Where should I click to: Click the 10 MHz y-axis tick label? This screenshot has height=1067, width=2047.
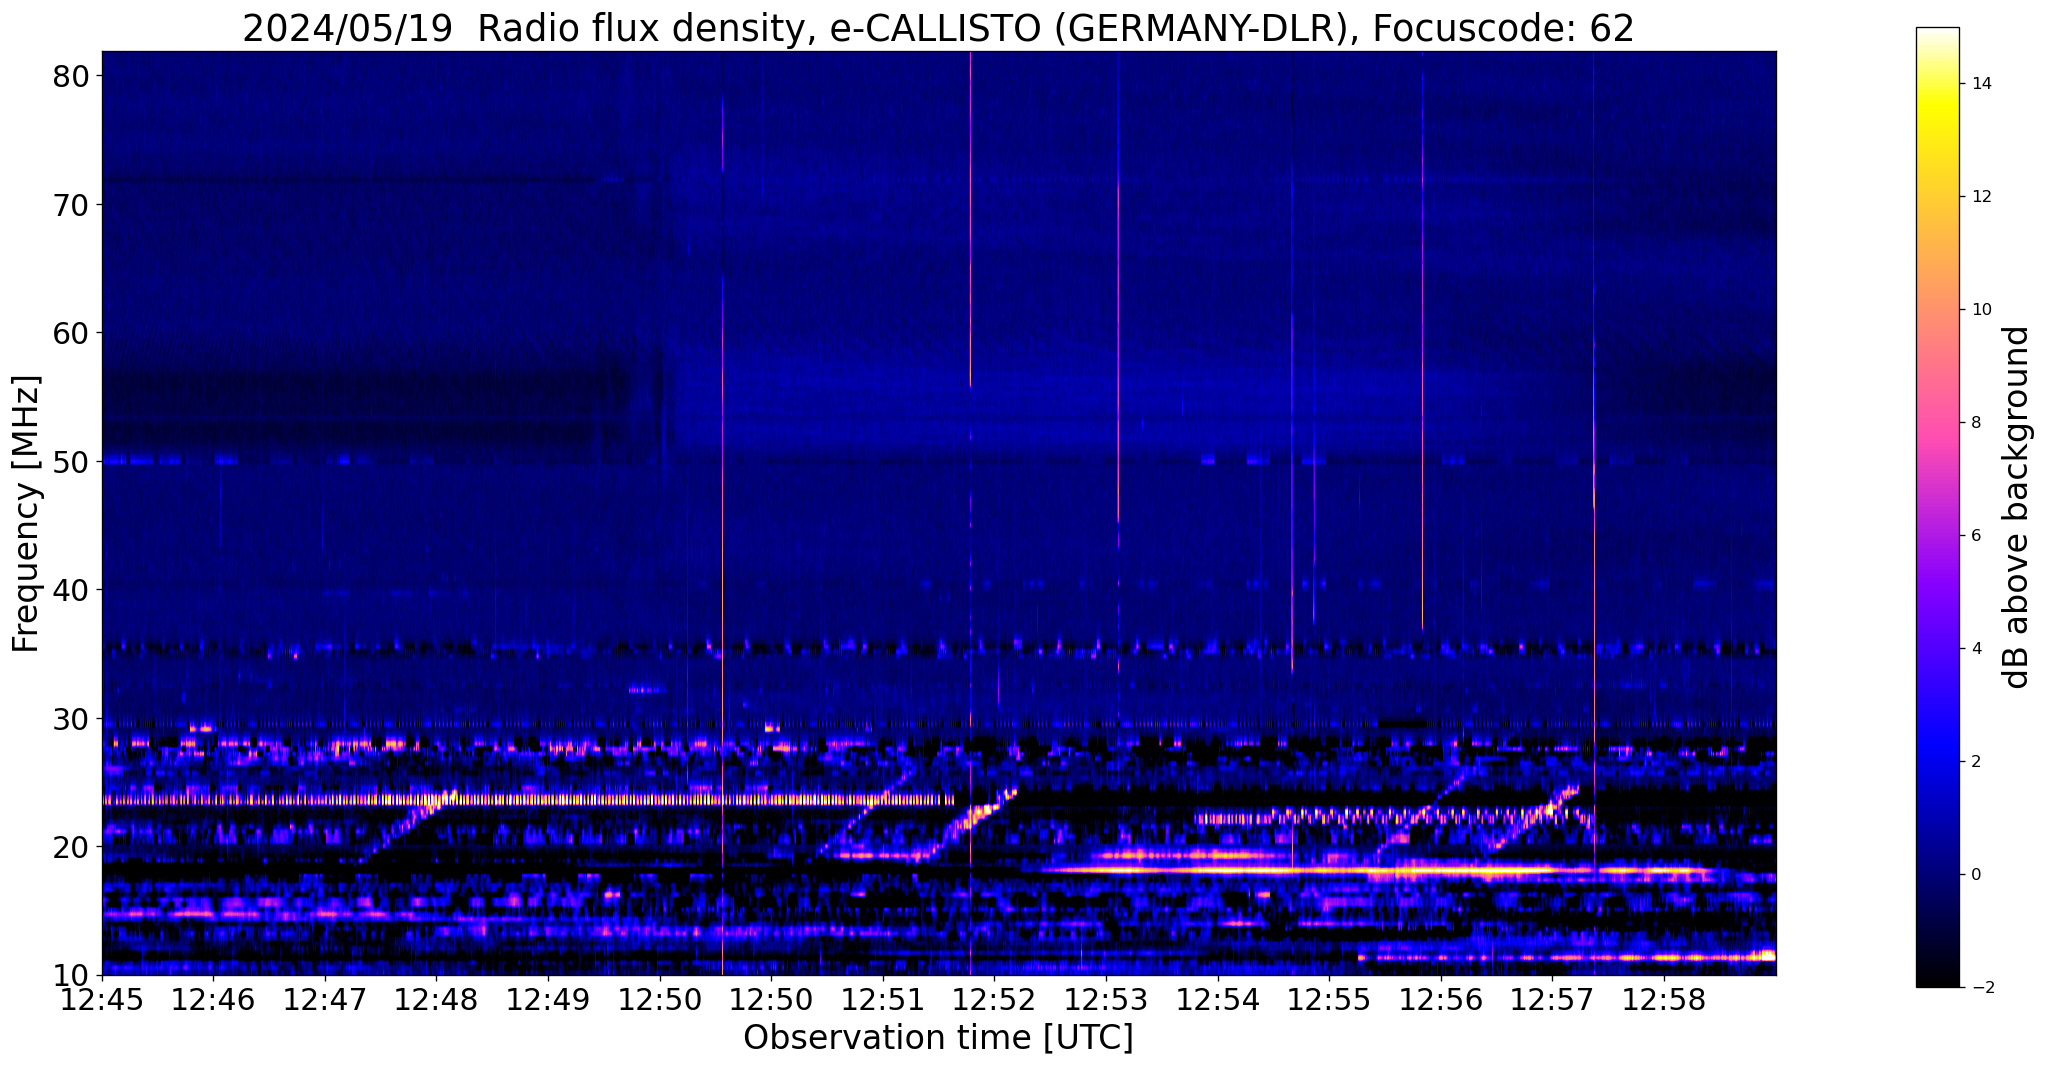tap(69, 974)
